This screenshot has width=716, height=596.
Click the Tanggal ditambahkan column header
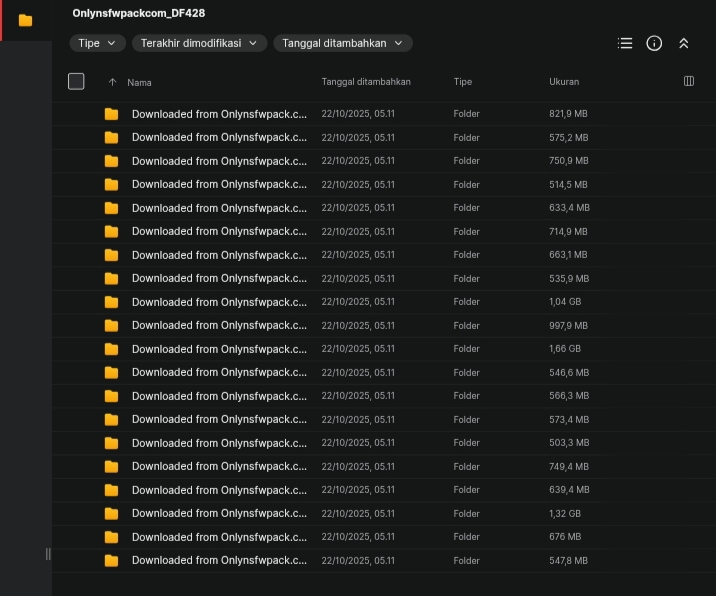coord(366,82)
